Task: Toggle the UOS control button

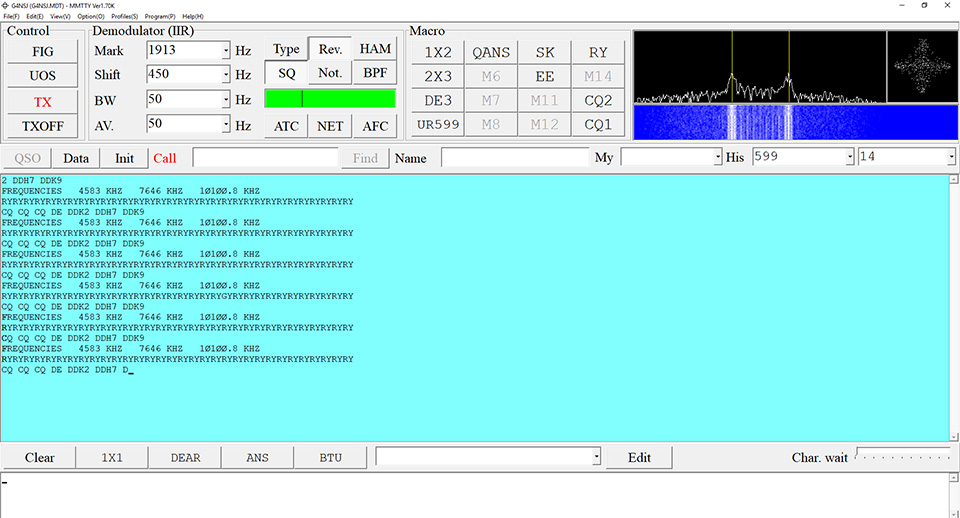Action: [x=42, y=76]
